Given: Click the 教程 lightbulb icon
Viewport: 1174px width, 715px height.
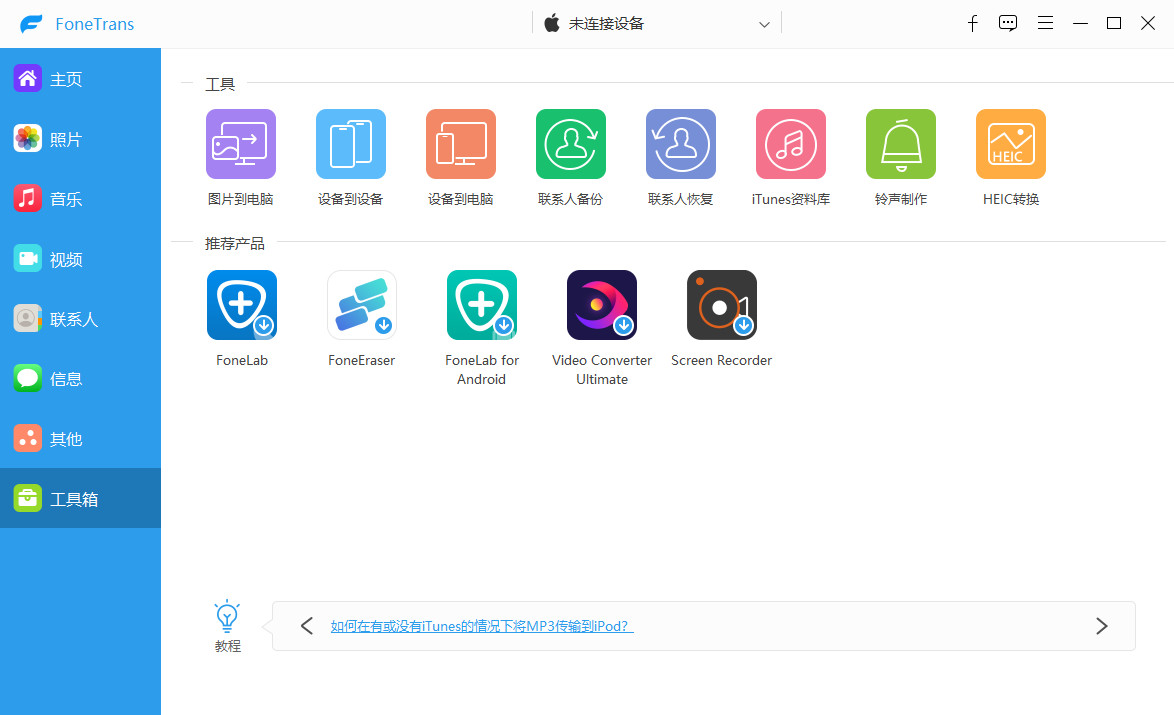Looking at the screenshot, I should pyautogui.click(x=227, y=616).
